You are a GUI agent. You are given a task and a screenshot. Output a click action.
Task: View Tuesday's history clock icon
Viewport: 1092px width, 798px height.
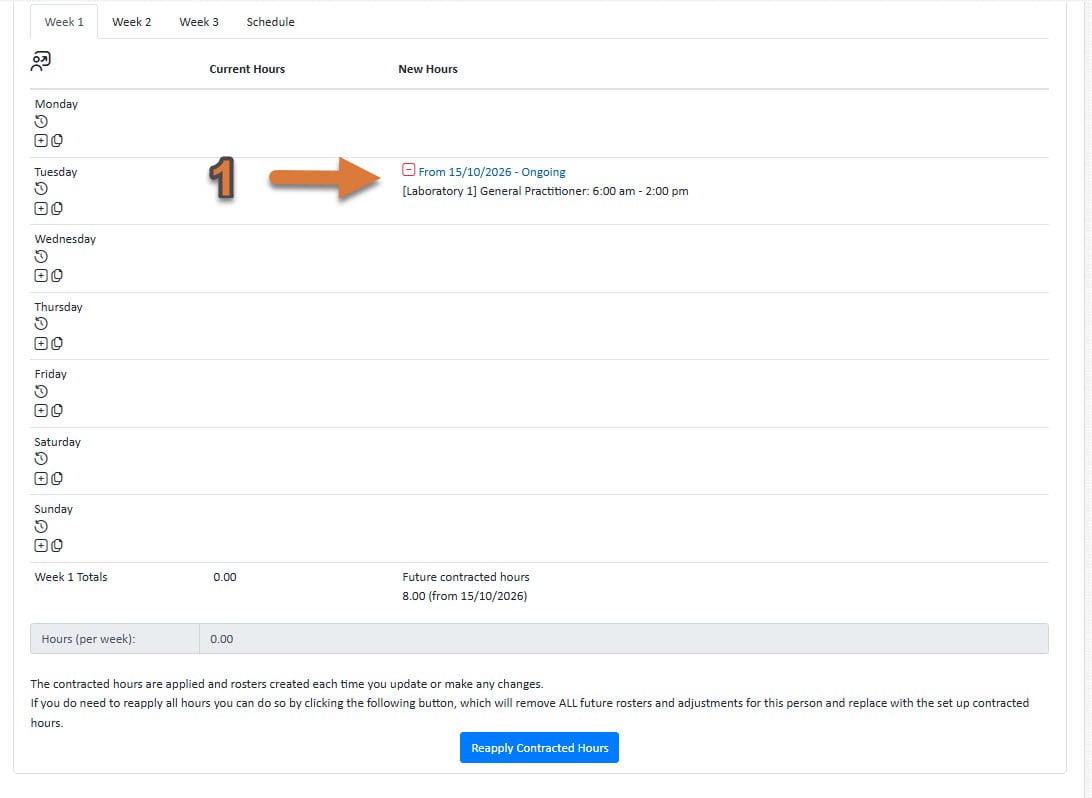click(x=41, y=189)
